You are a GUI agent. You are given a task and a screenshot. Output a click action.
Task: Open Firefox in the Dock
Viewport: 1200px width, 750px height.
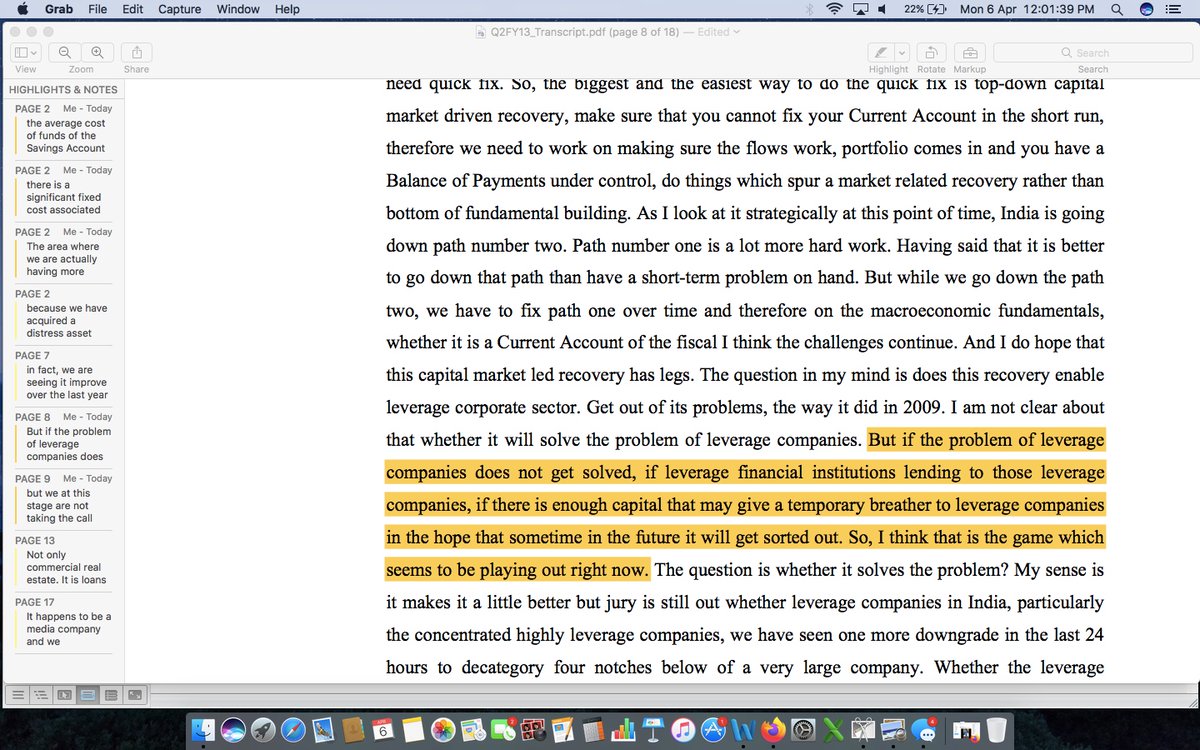(x=773, y=730)
